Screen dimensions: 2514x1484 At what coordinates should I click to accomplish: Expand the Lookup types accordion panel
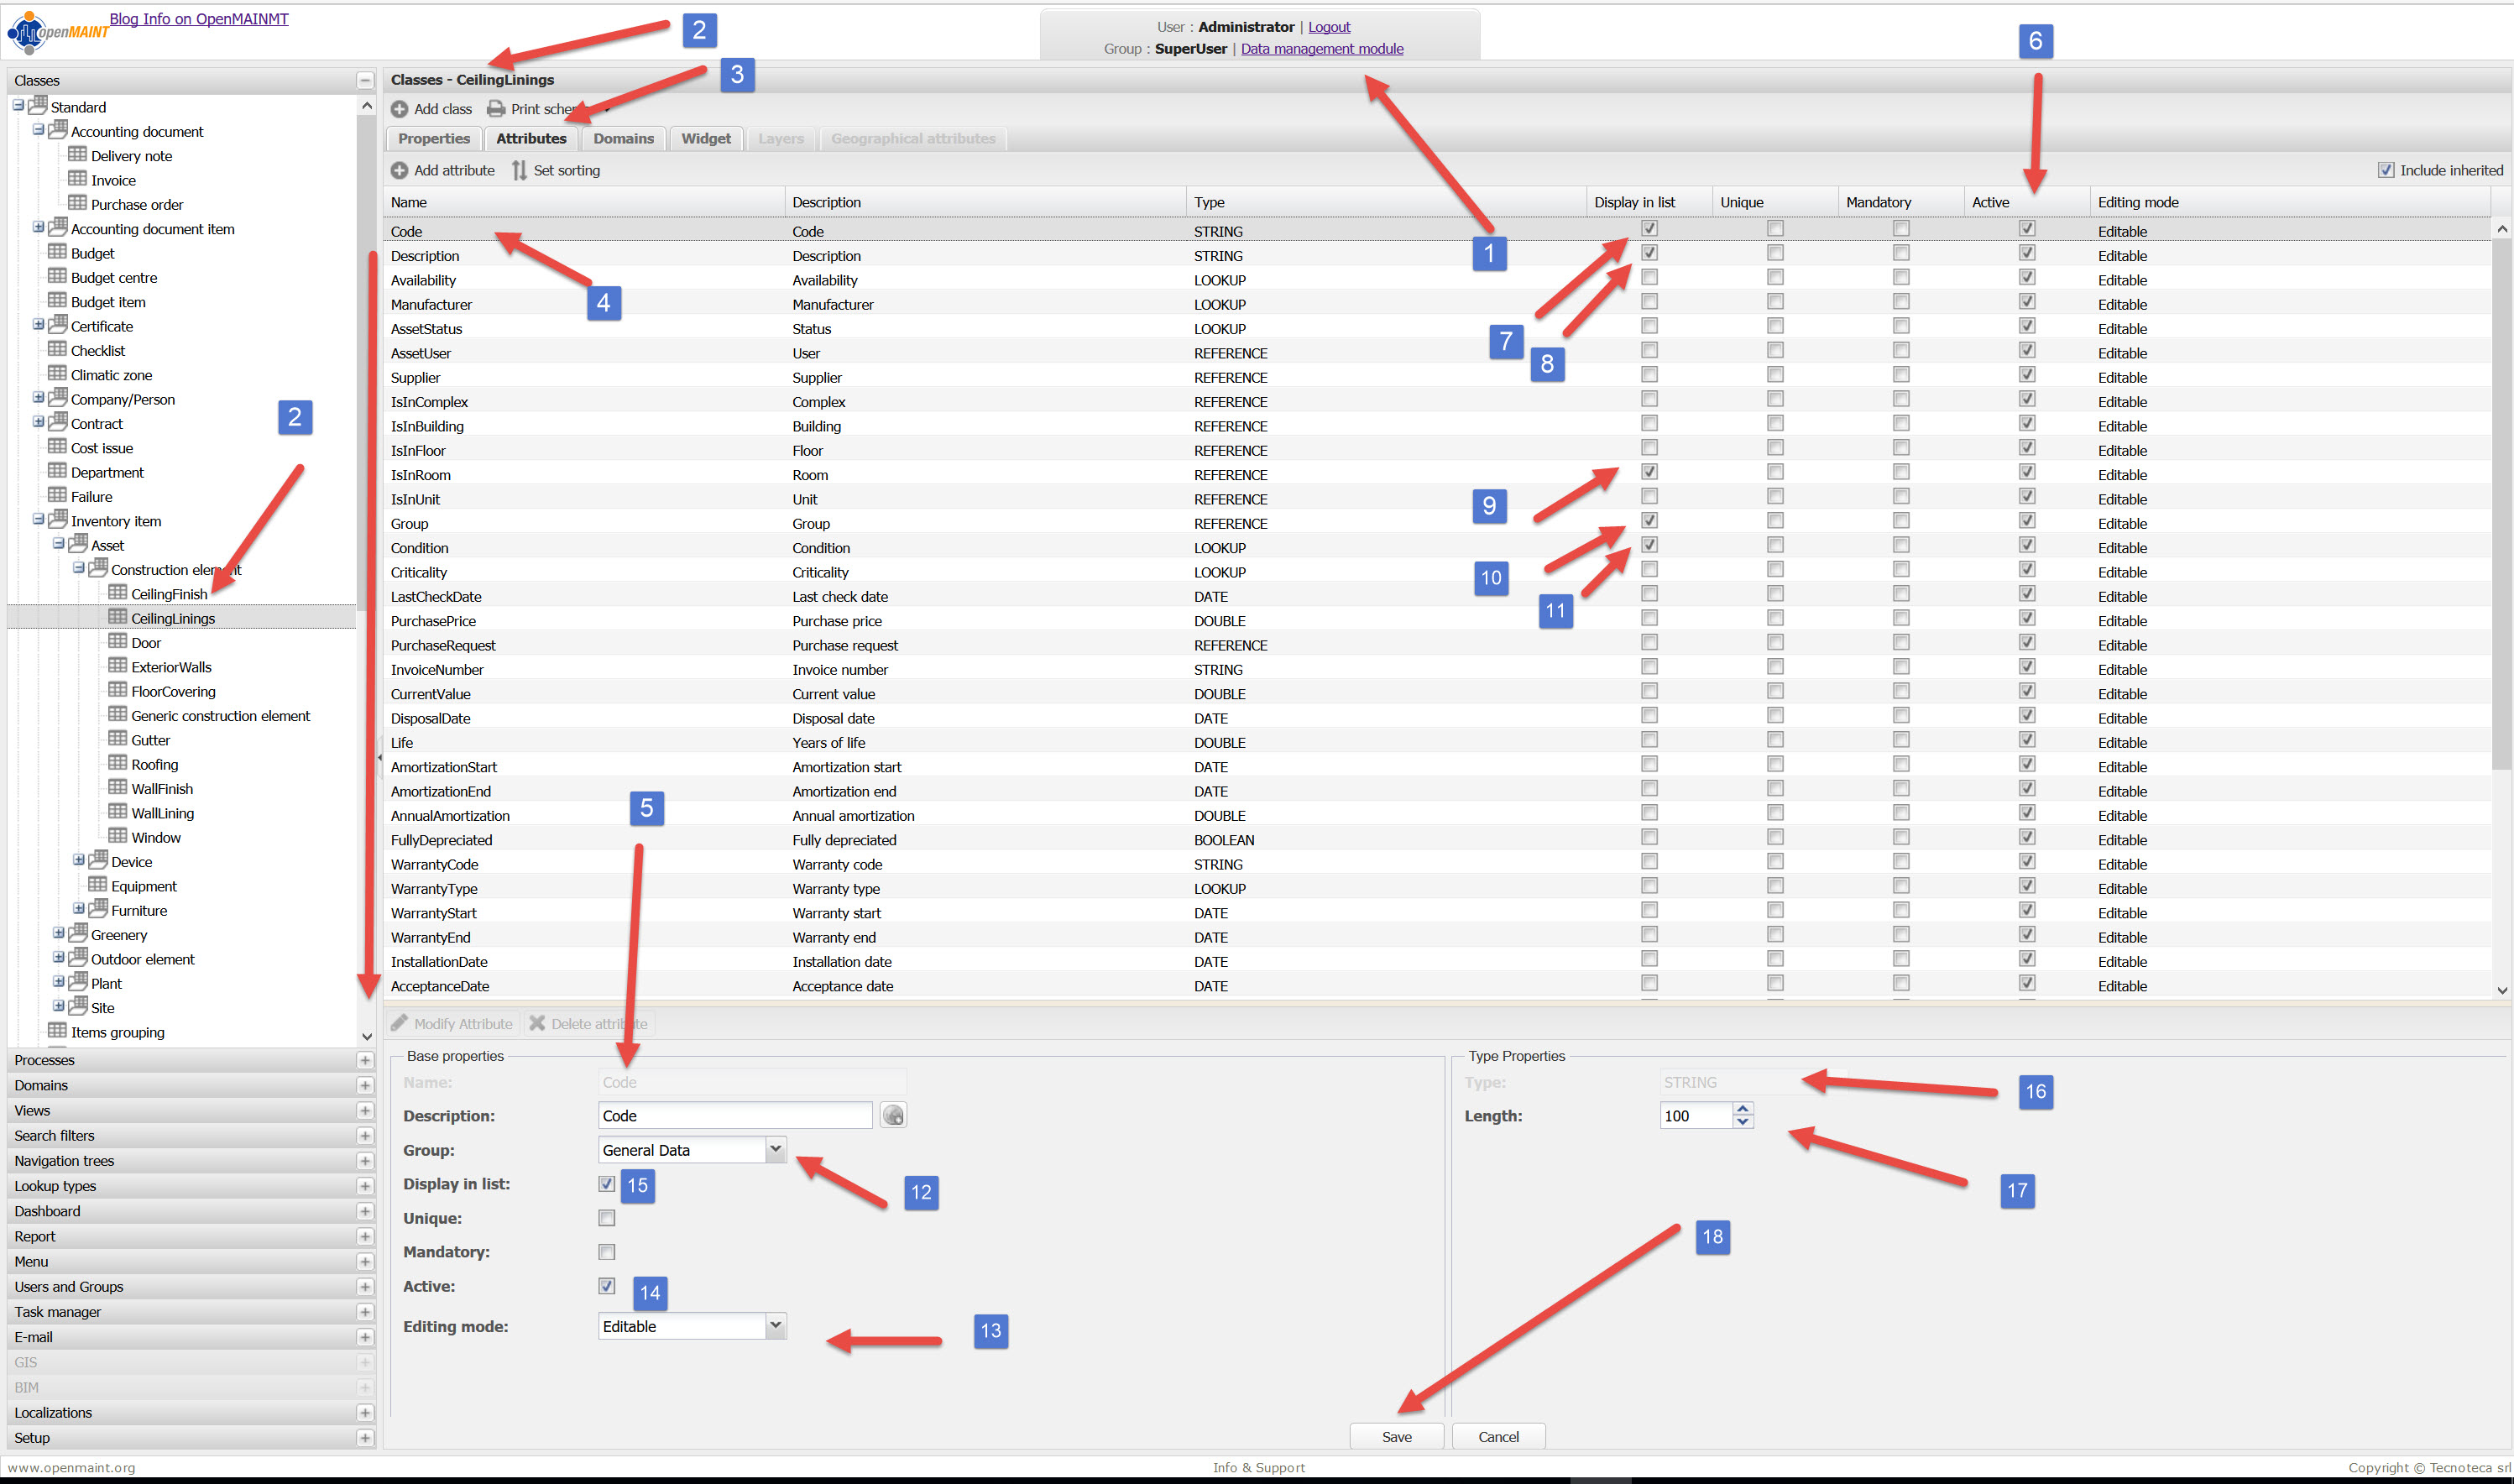[365, 1186]
